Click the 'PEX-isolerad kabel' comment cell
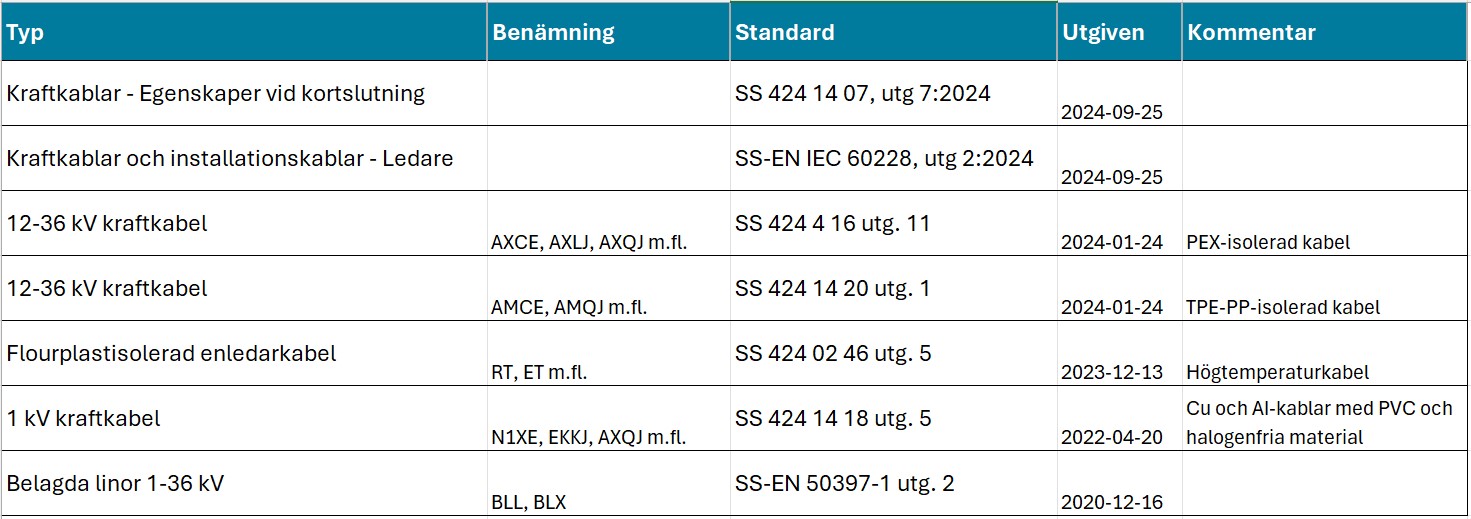1471x519 pixels. 1326,224
